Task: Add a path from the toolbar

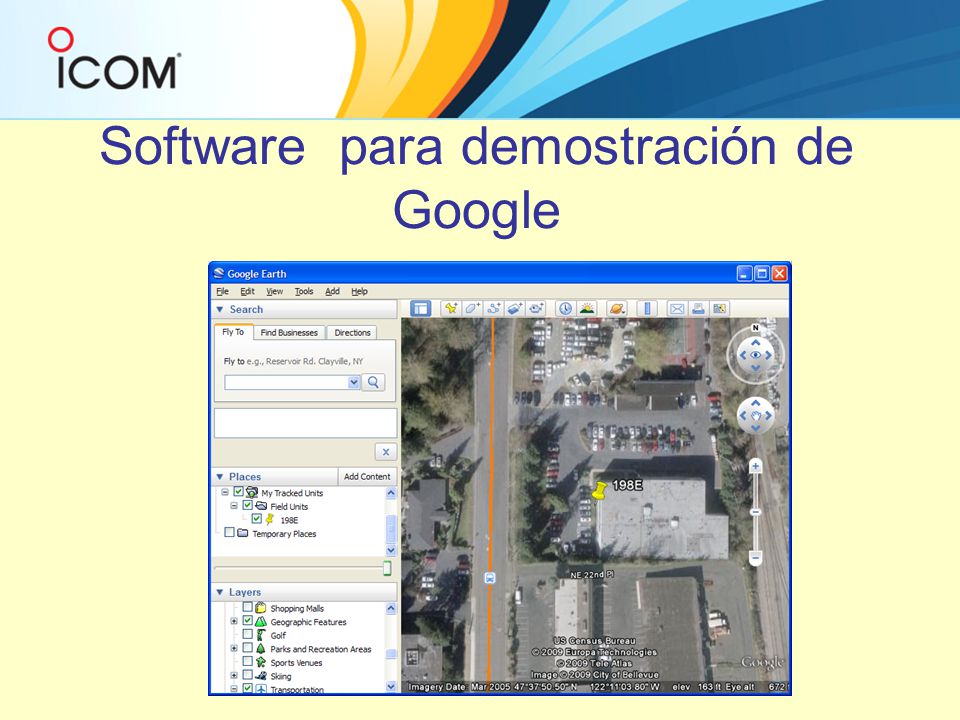Action: [493, 309]
